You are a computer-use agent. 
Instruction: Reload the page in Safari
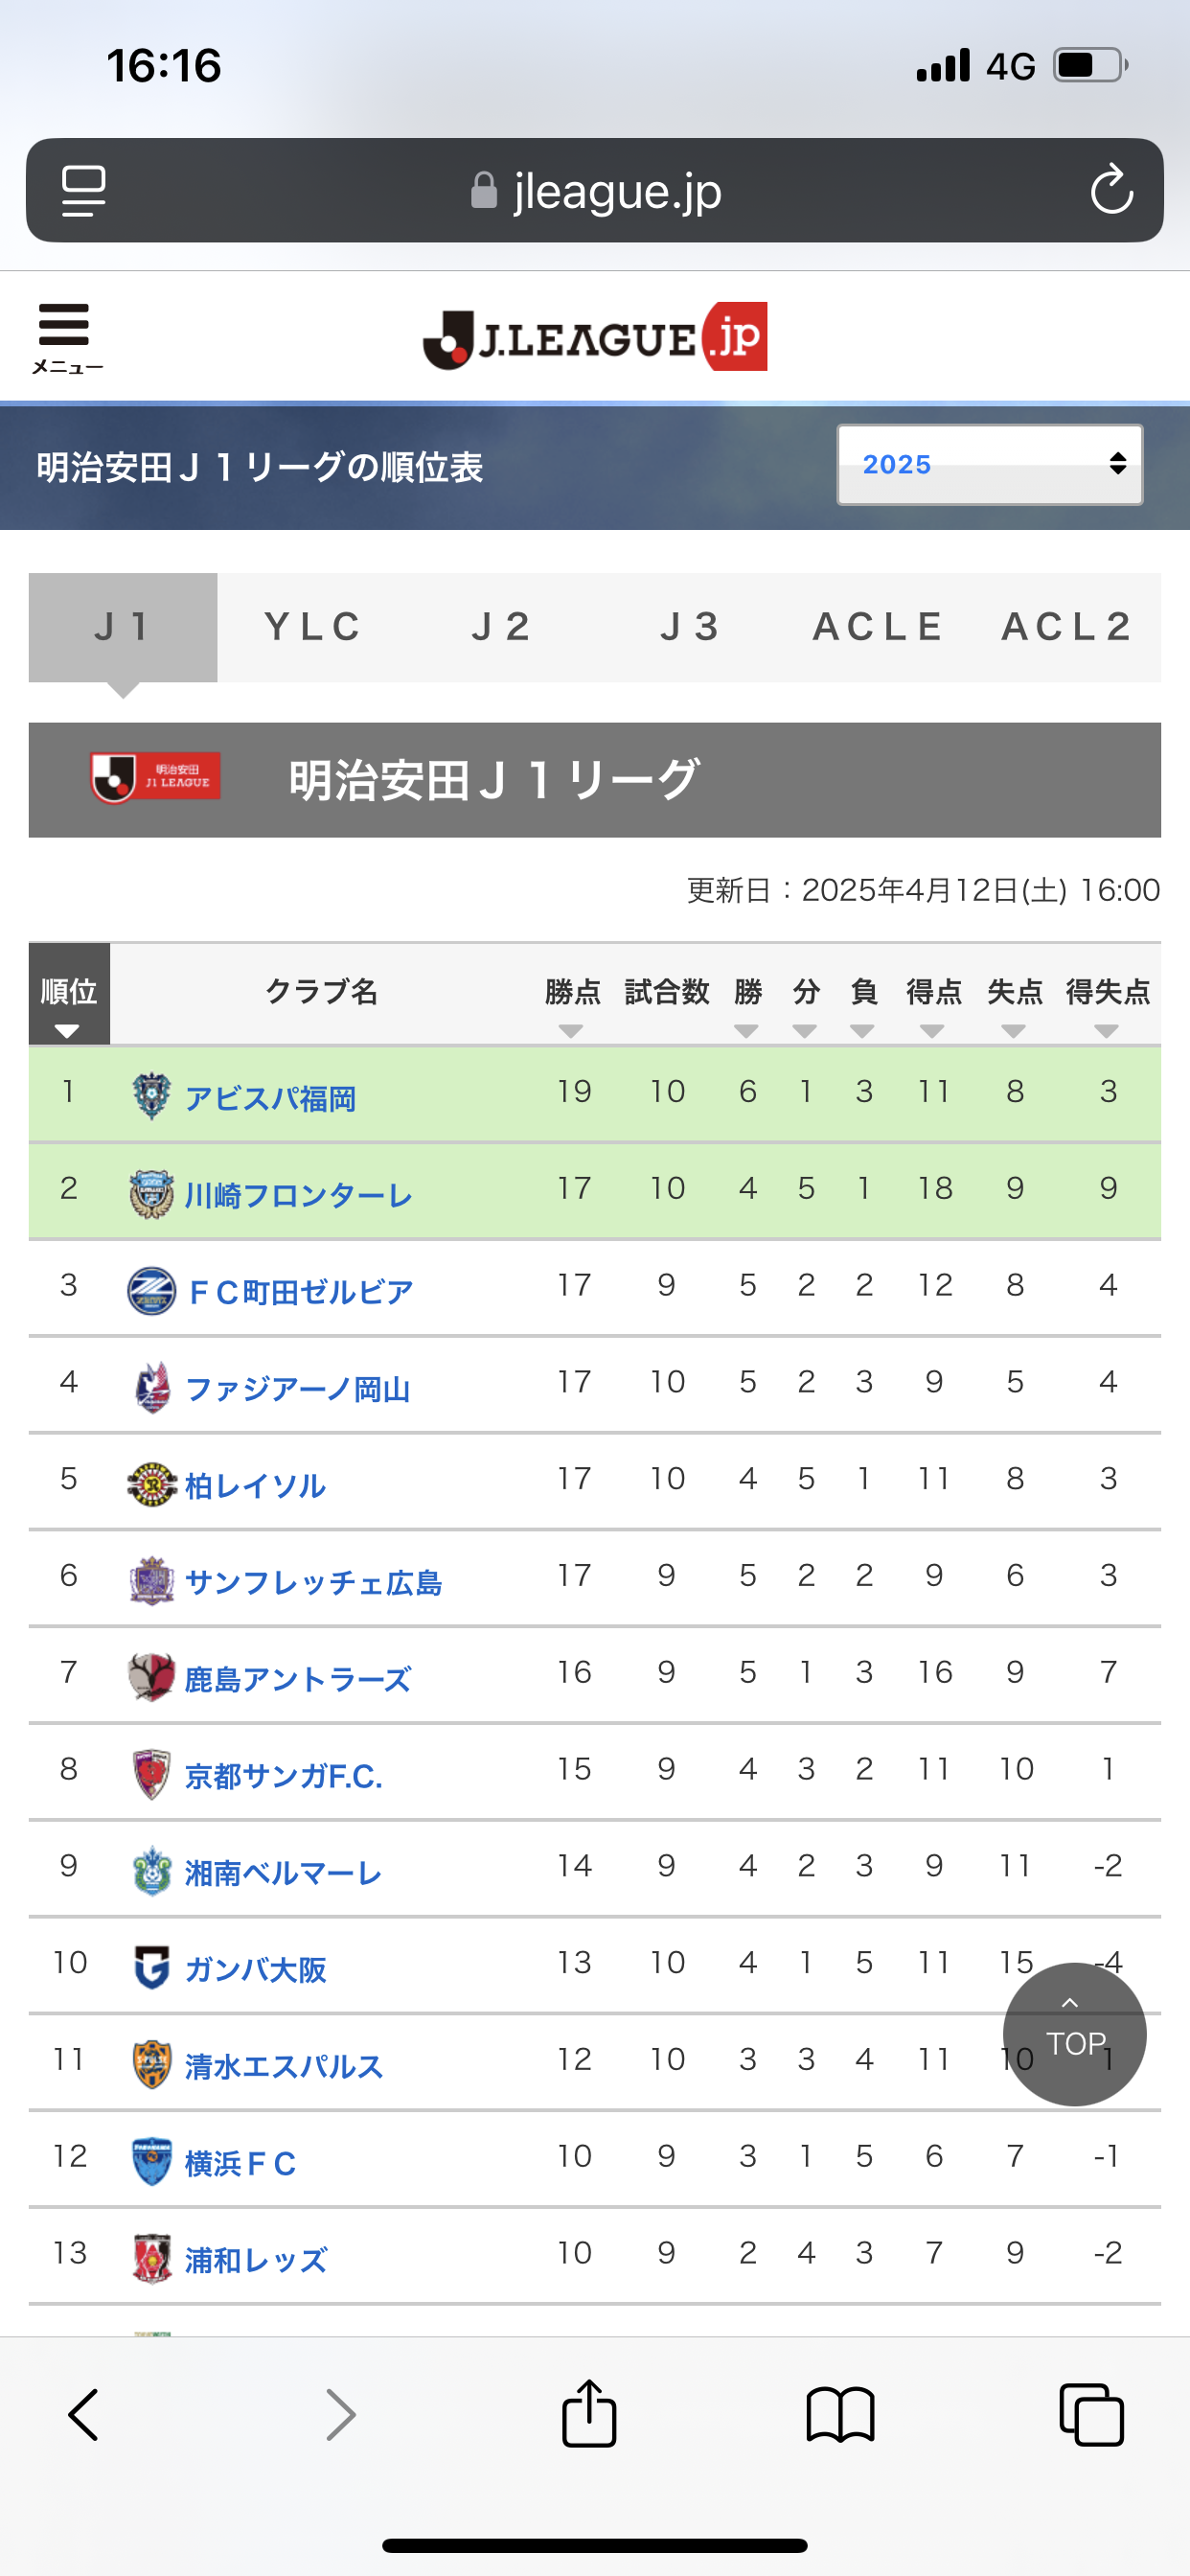[1111, 190]
